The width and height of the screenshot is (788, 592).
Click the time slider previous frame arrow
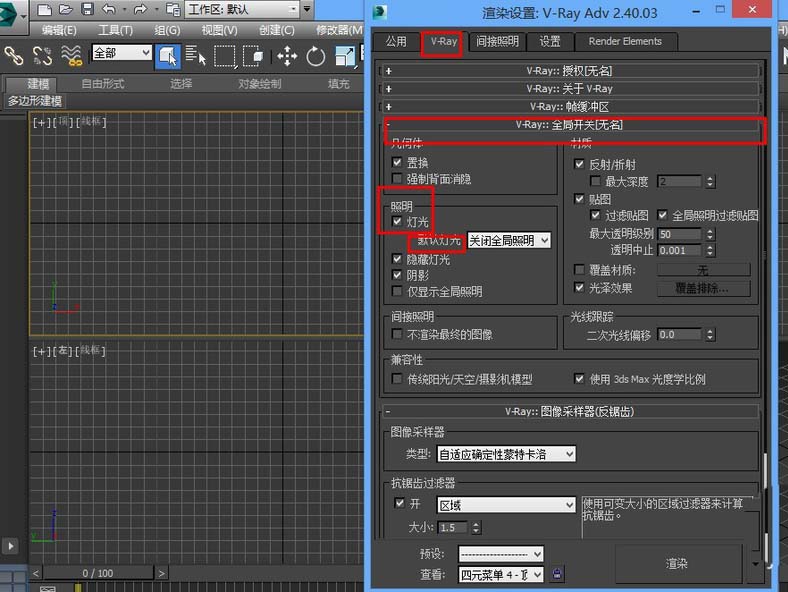[x=35, y=573]
